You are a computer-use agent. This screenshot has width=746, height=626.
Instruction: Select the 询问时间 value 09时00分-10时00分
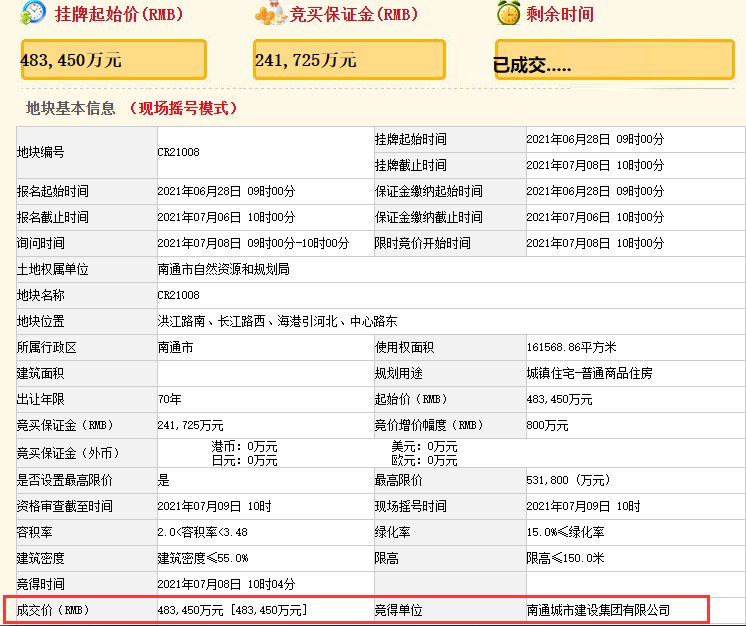[x=253, y=243]
